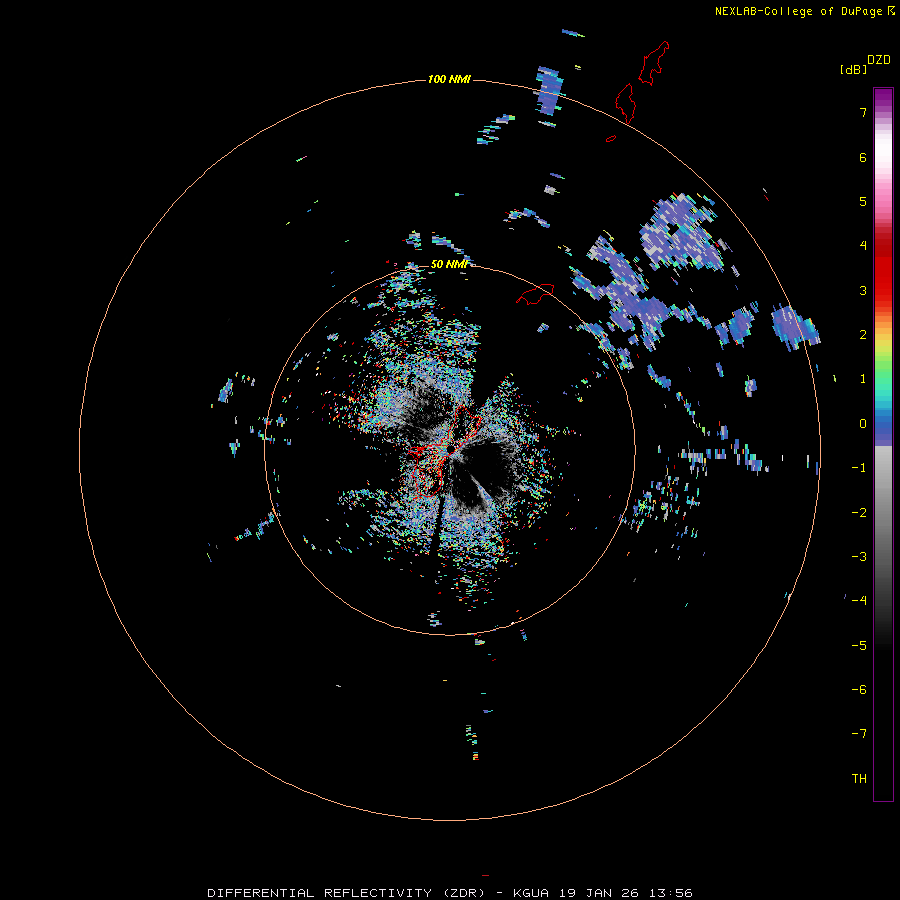The height and width of the screenshot is (900, 900).
Task: Click the -7 value on the color scale
Action: (x=859, y=734)
